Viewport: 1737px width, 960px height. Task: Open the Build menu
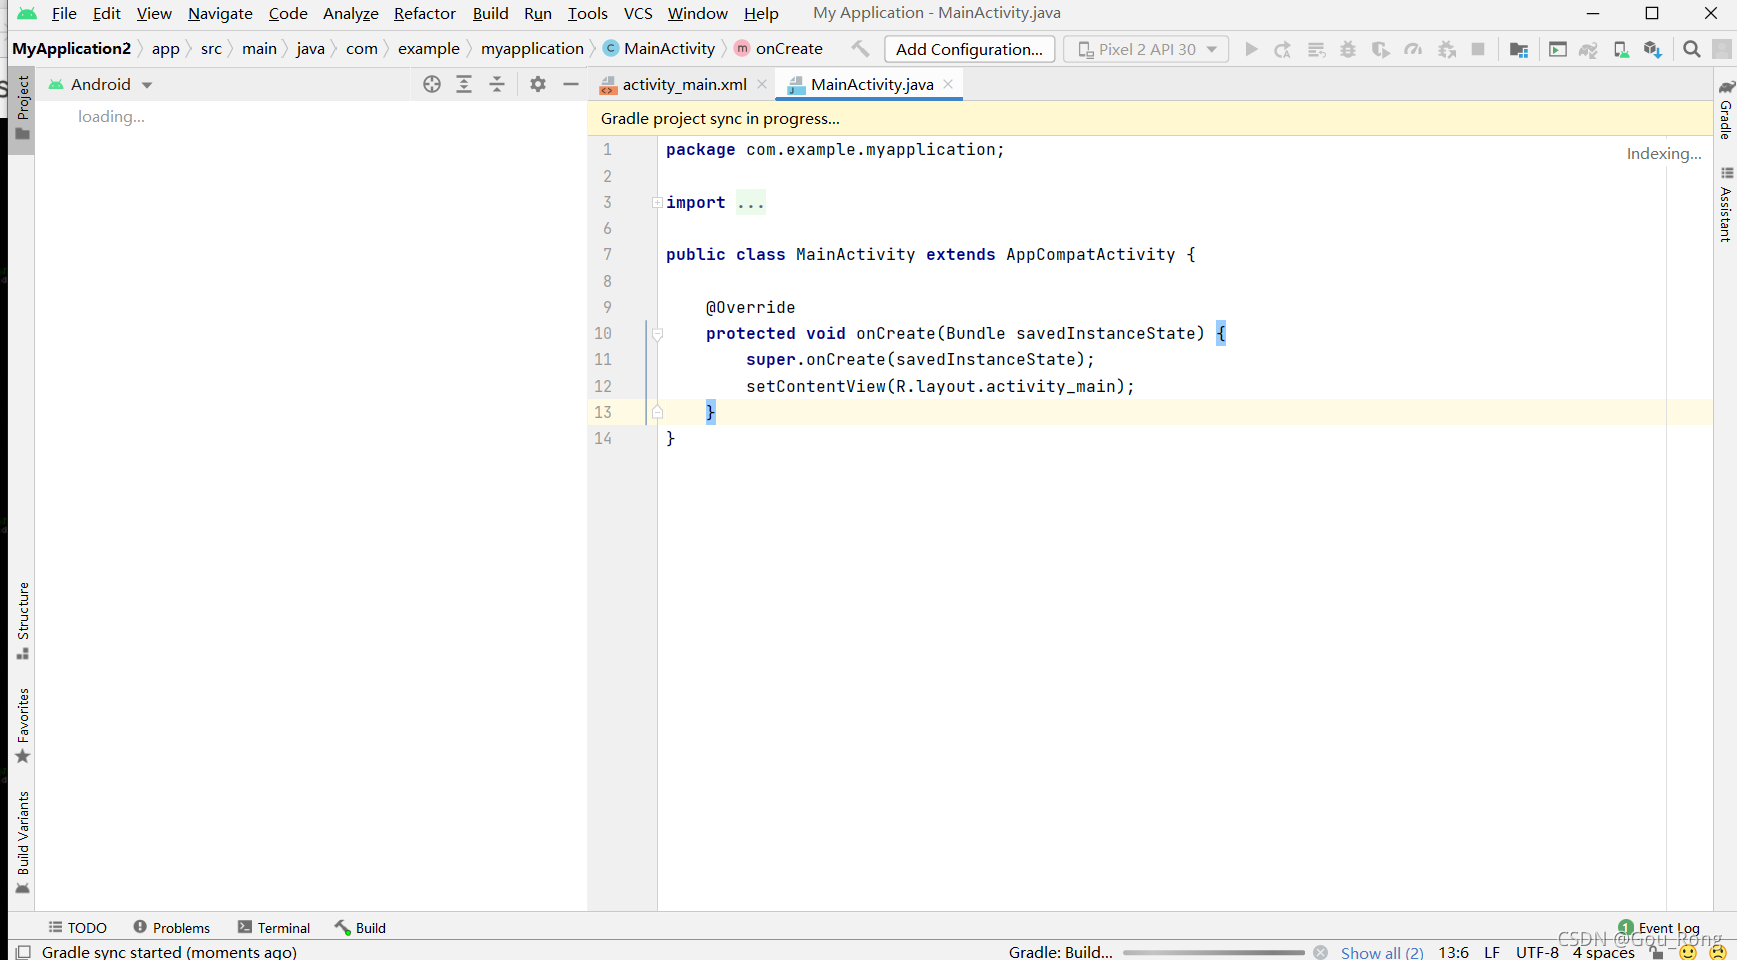coord(490,13)
